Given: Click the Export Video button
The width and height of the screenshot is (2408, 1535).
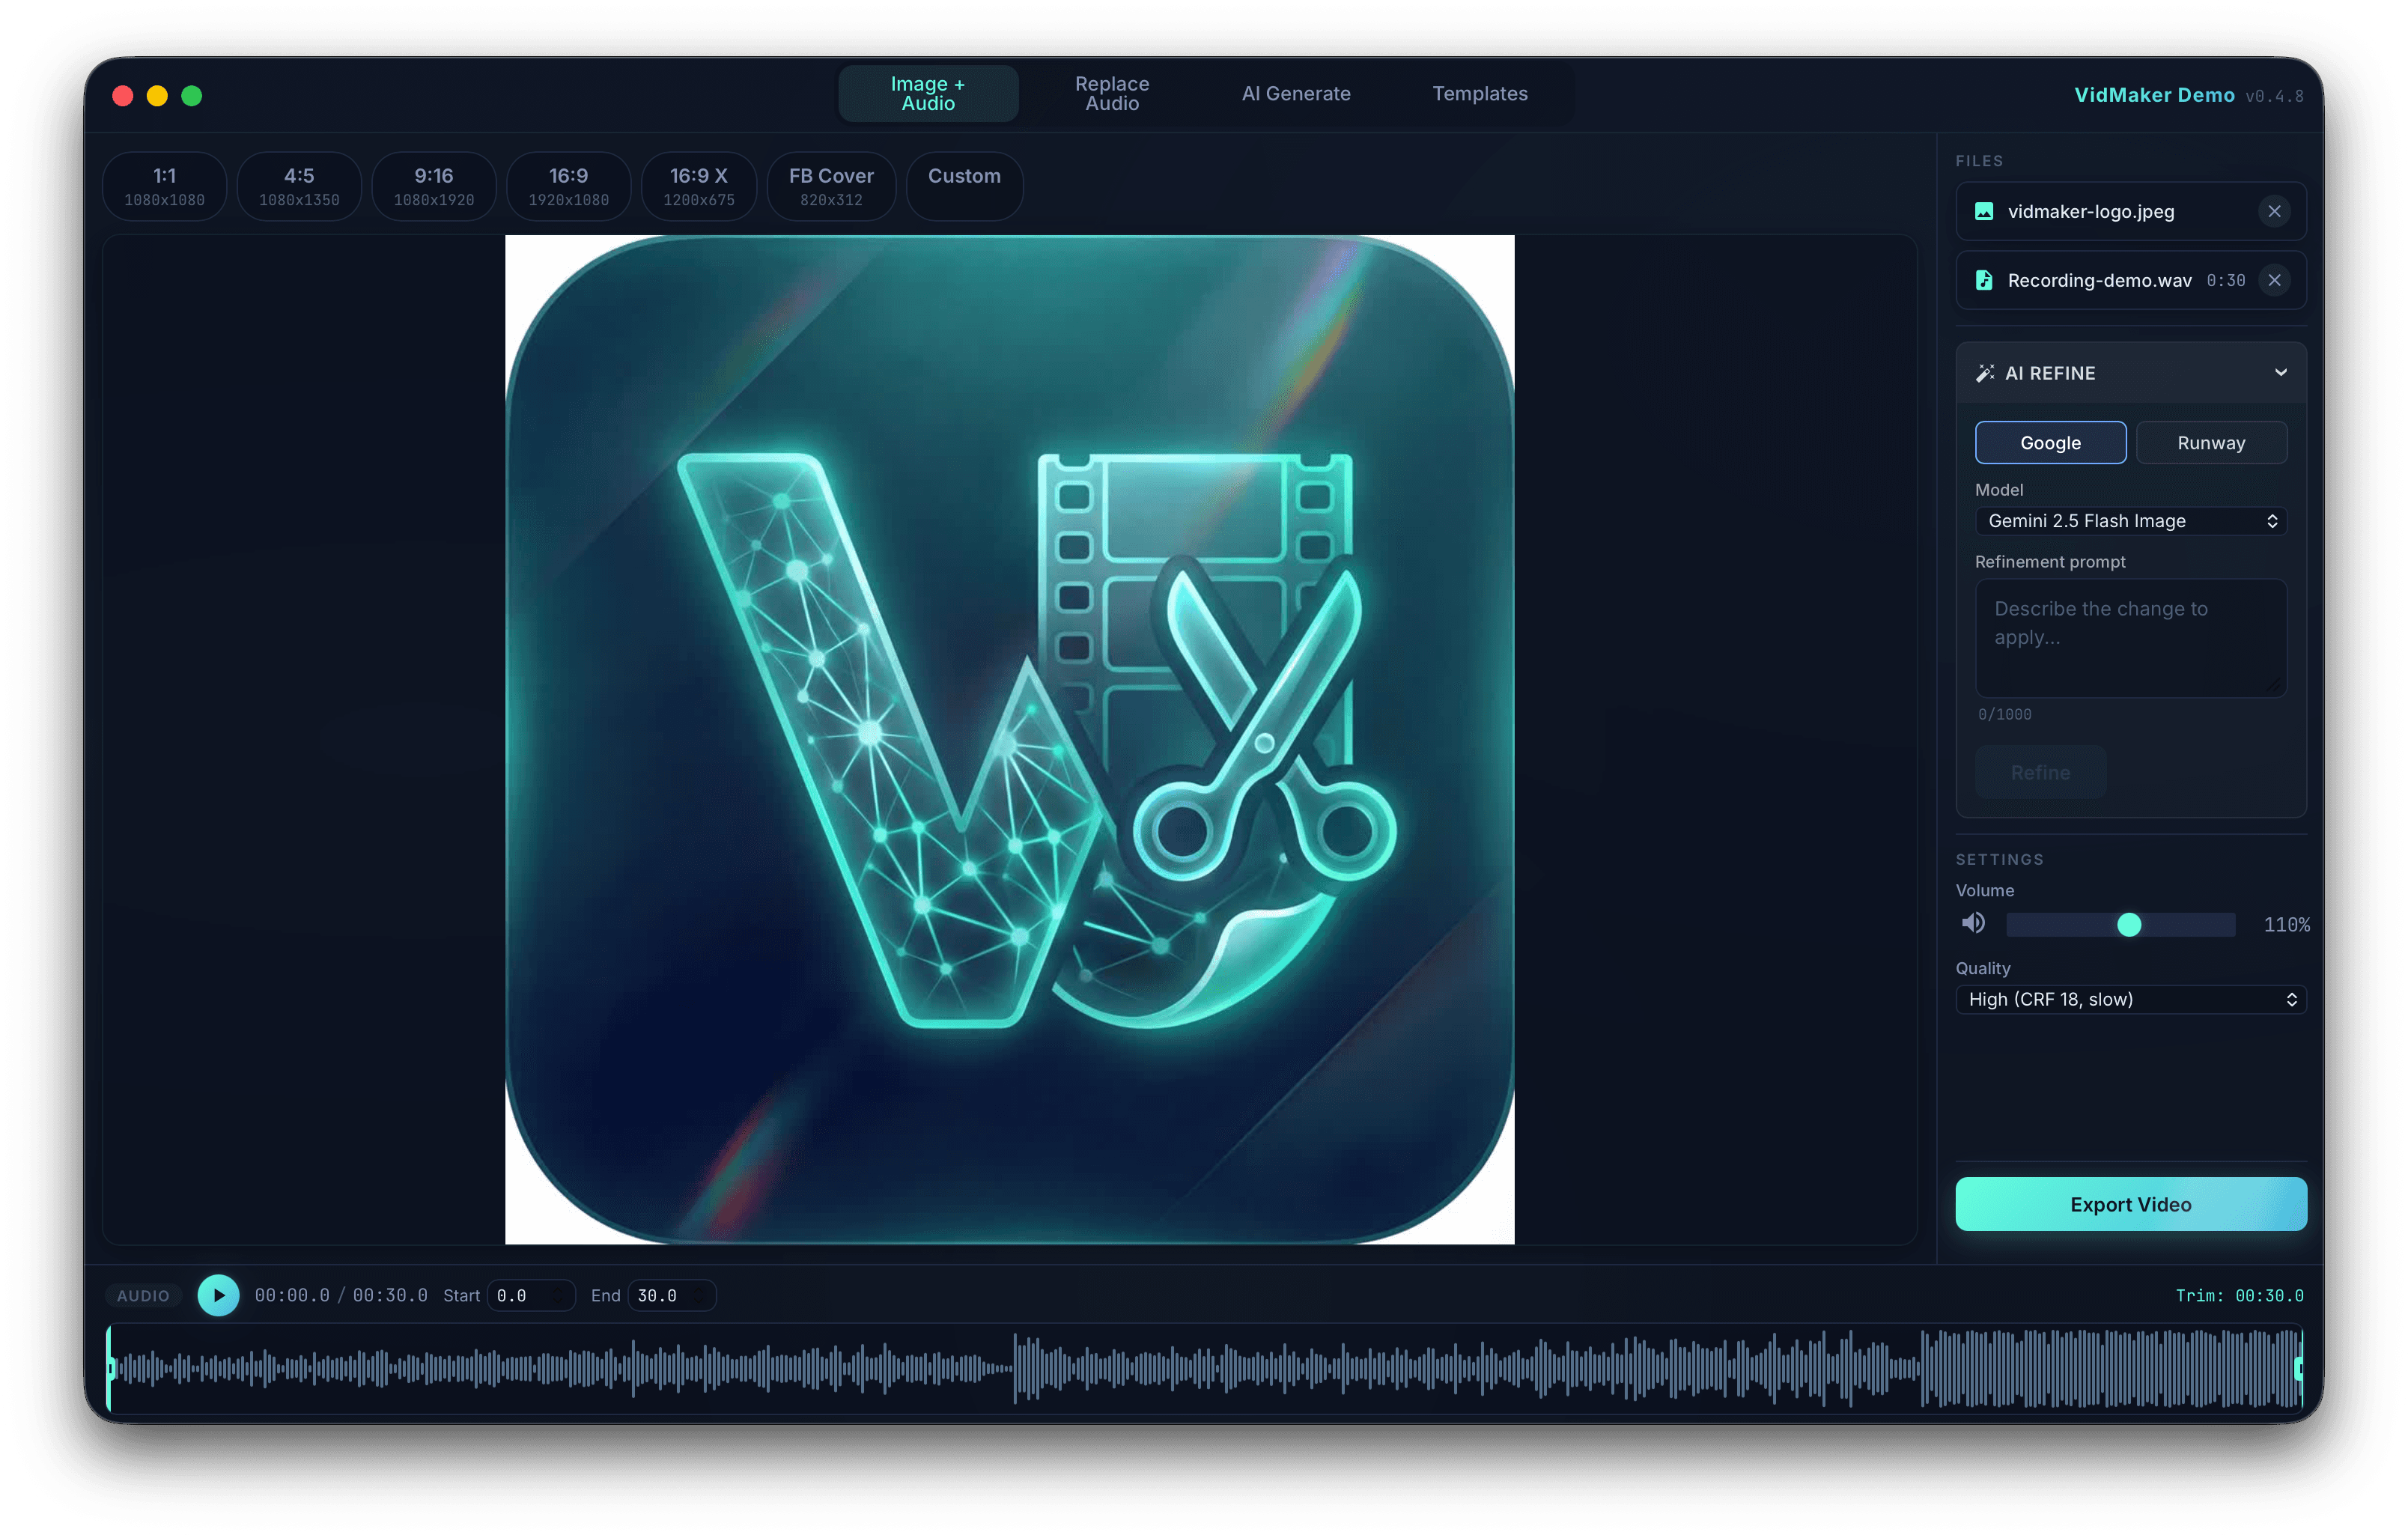Looking at the screenshot, I should pyautogui.click(x=2130, y=1204).
